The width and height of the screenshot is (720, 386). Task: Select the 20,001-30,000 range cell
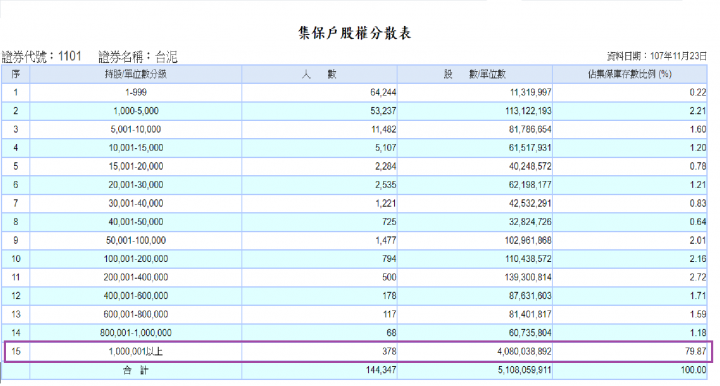point(135,185)
